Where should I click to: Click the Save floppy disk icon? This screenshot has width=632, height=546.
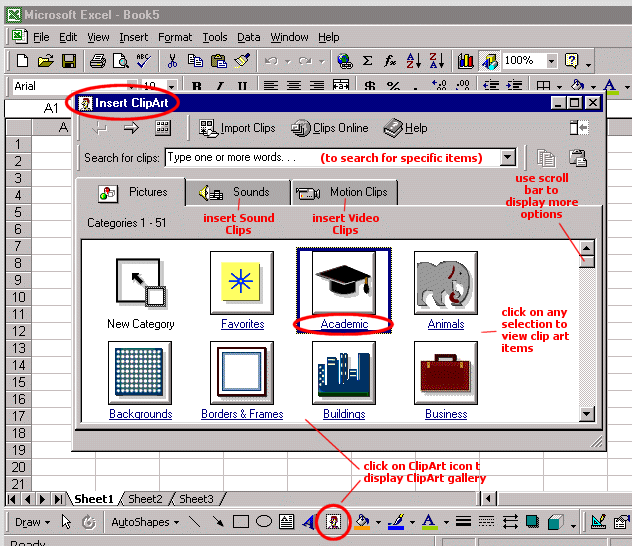click(69, 61)
